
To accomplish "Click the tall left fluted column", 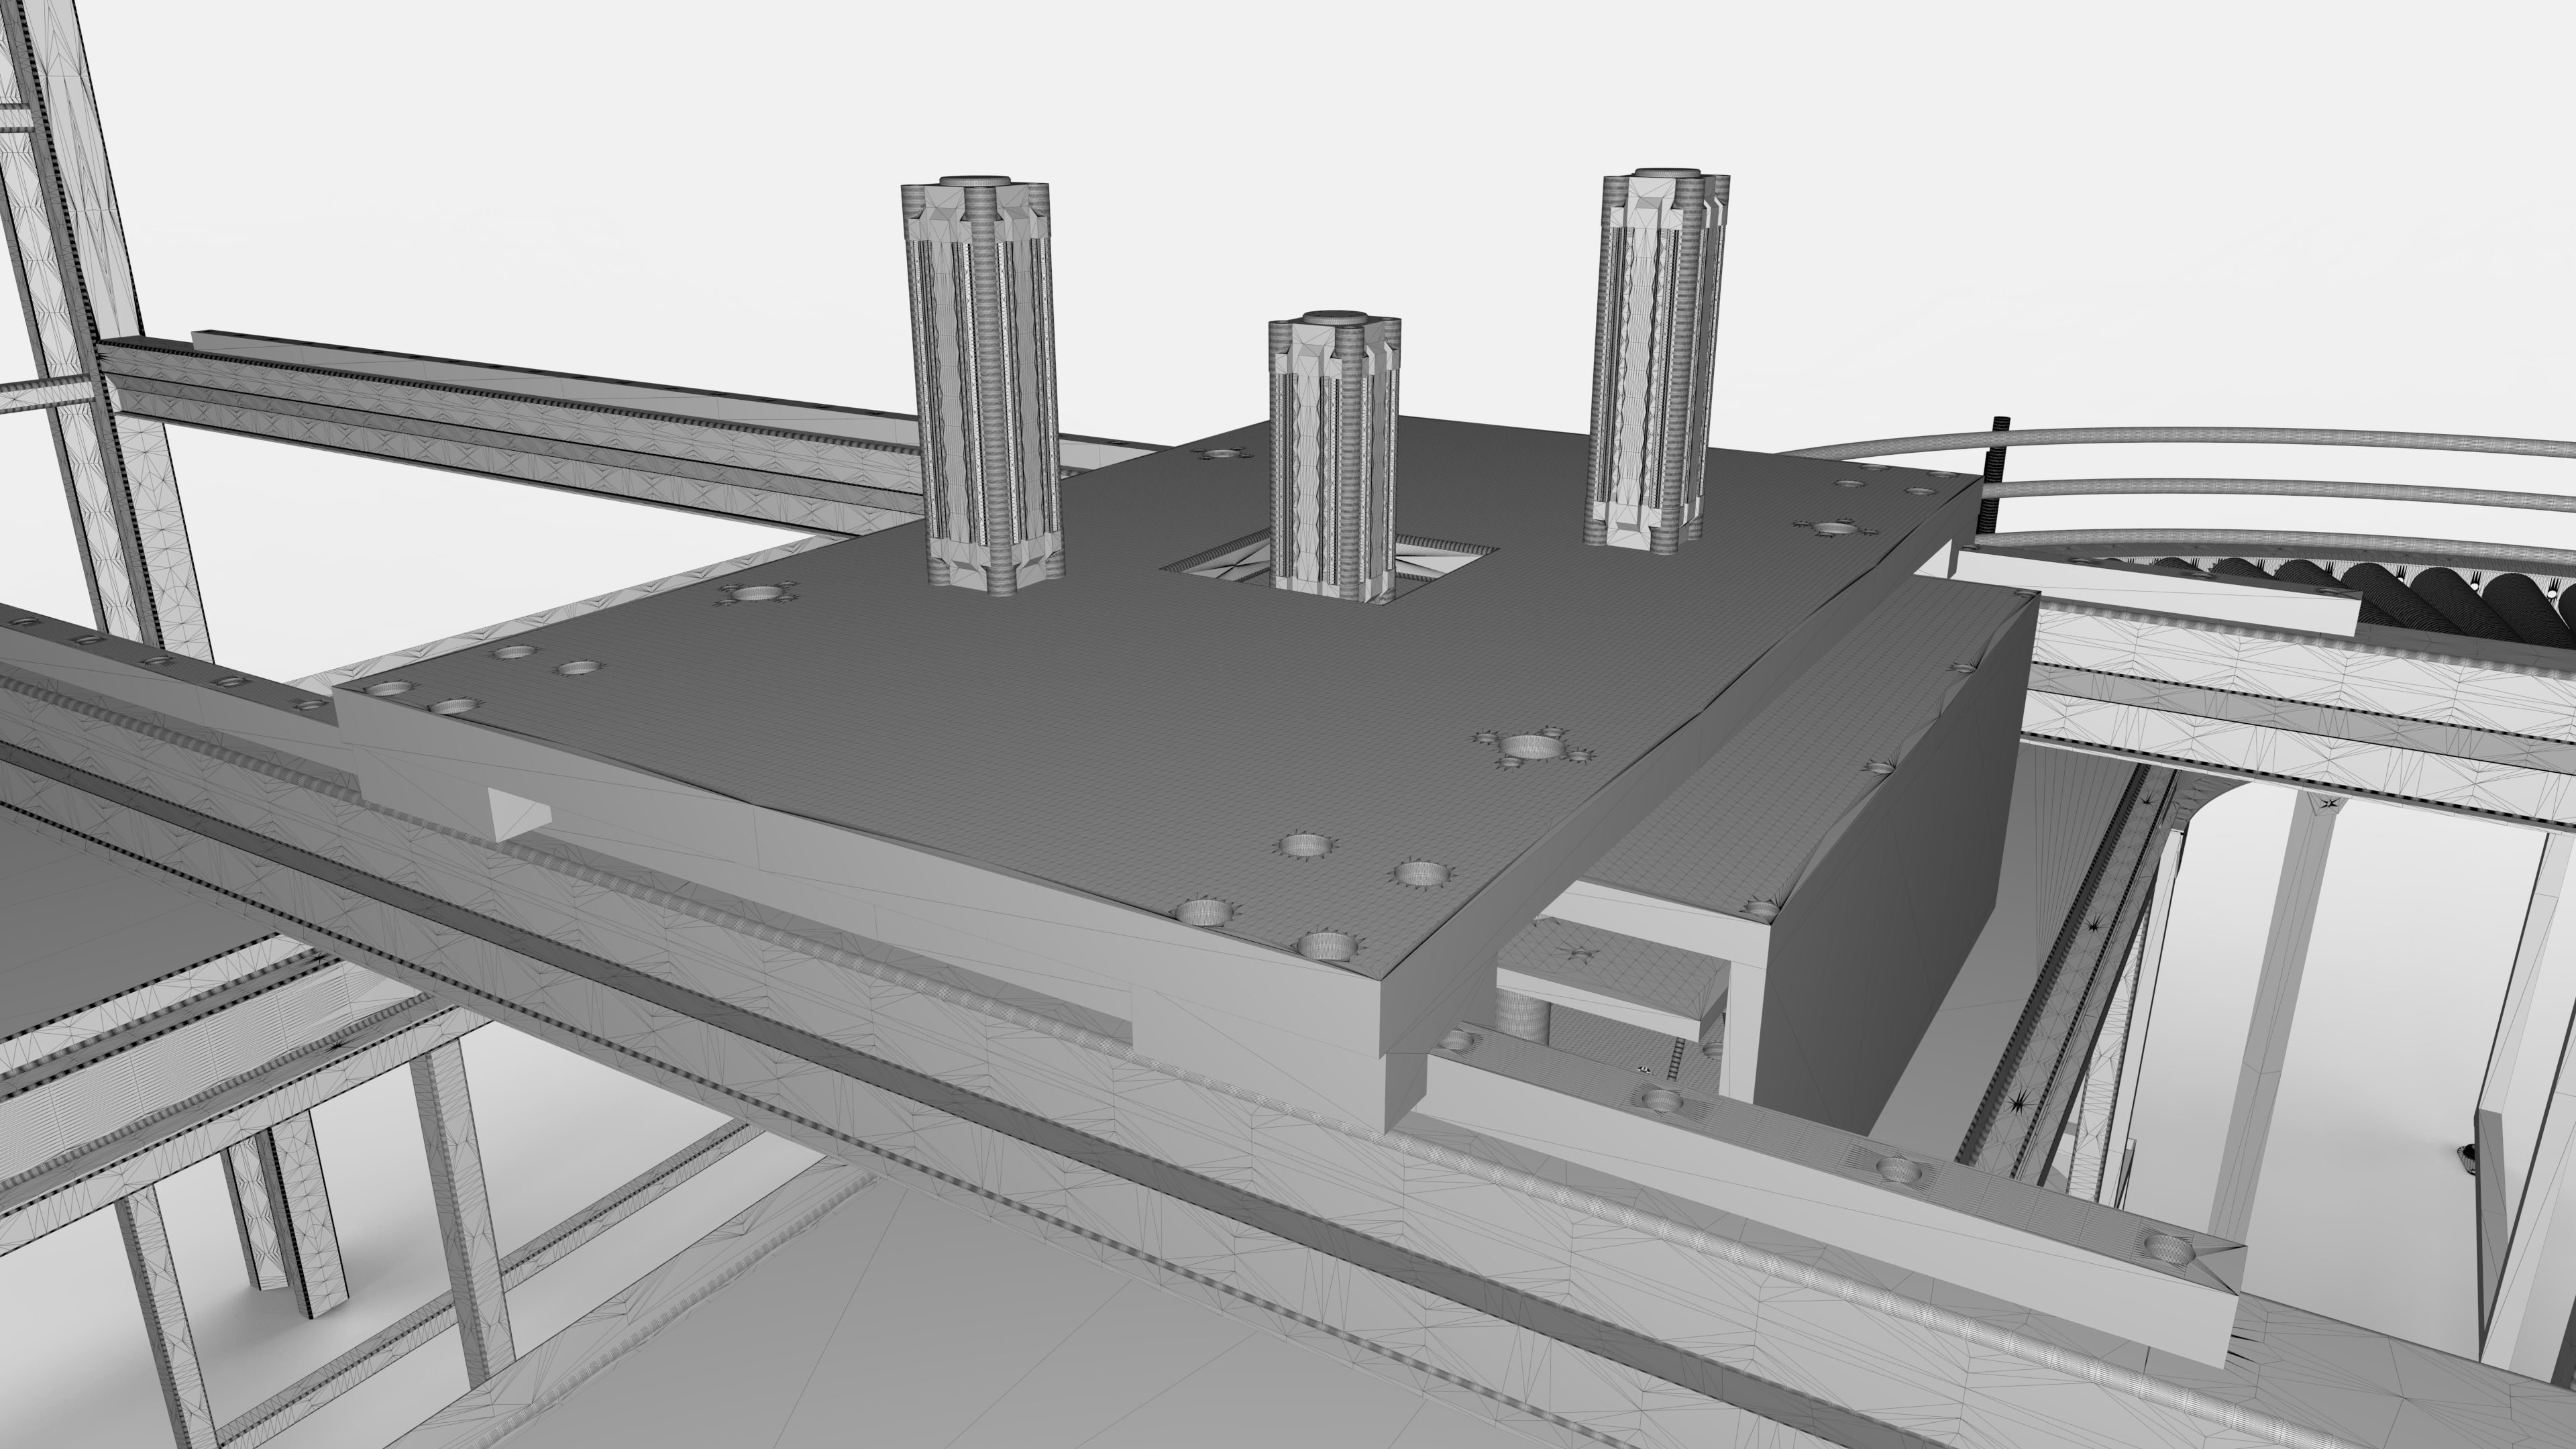I will (x=982, y=390).
